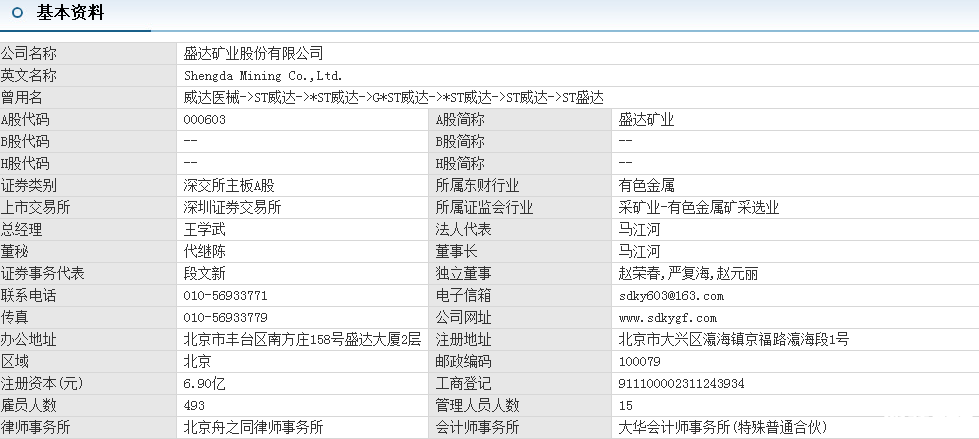Click the 区域 label cell
Viewport: 979px width, 439px height.
click(89, 362)
